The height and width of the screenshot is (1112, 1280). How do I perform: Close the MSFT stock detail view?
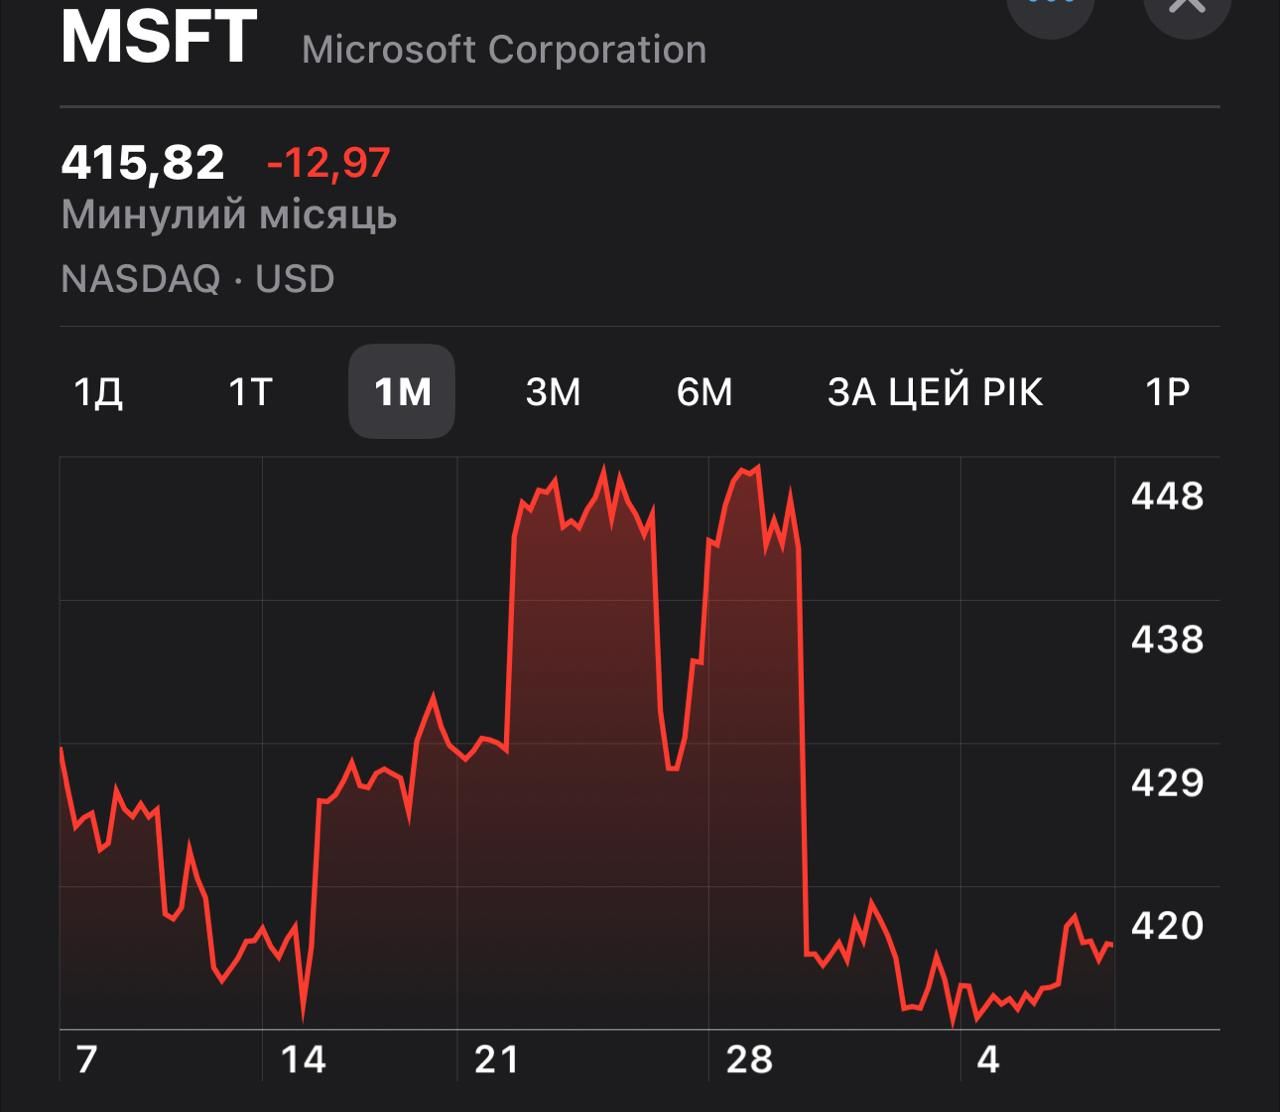click(1187, 8)
